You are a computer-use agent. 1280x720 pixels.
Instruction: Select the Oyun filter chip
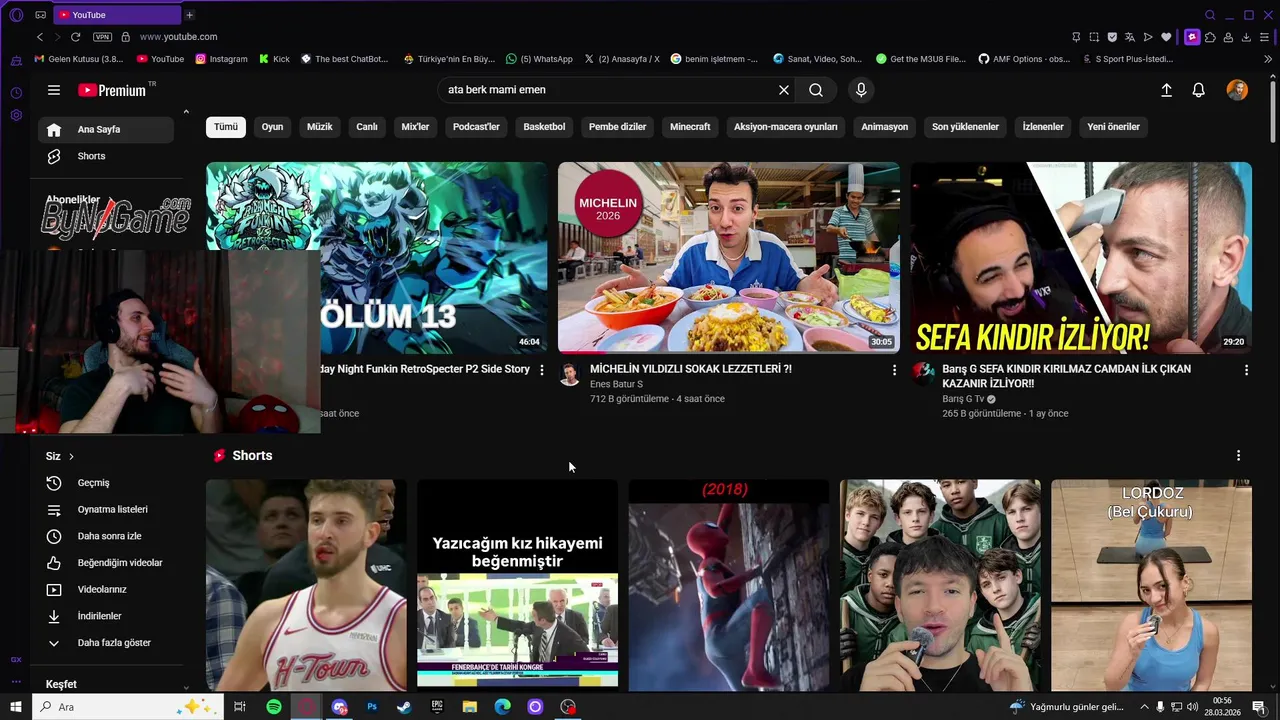click(272, 127)
